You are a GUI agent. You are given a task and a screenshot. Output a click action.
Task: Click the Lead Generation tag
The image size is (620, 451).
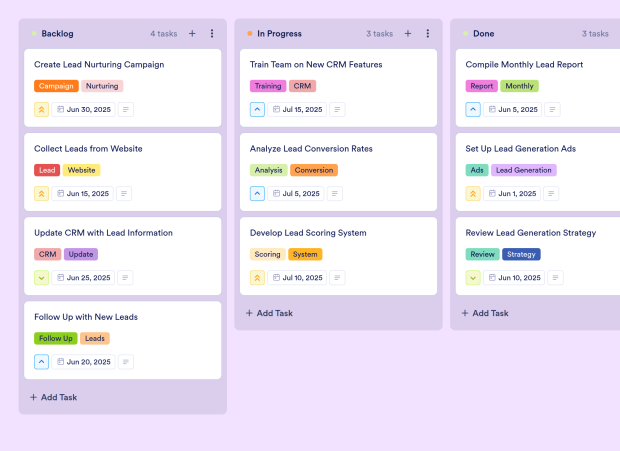coord(524,170)
